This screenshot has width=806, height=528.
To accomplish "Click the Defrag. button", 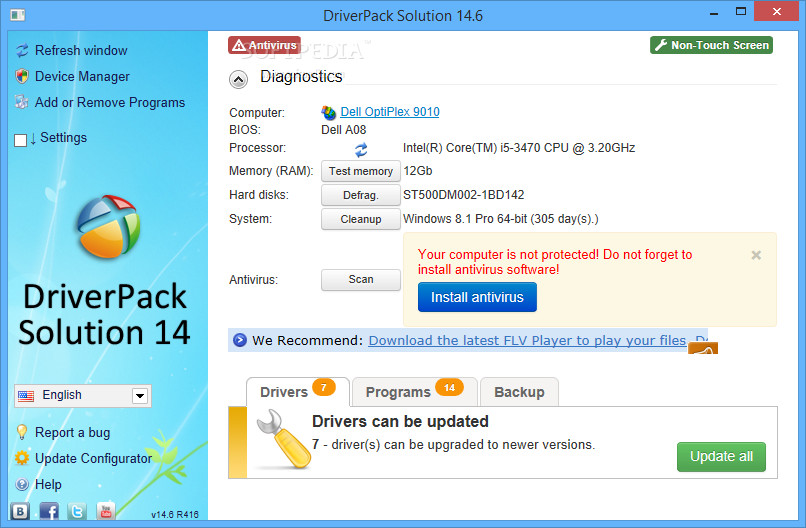I will click(x=361, y=195).
